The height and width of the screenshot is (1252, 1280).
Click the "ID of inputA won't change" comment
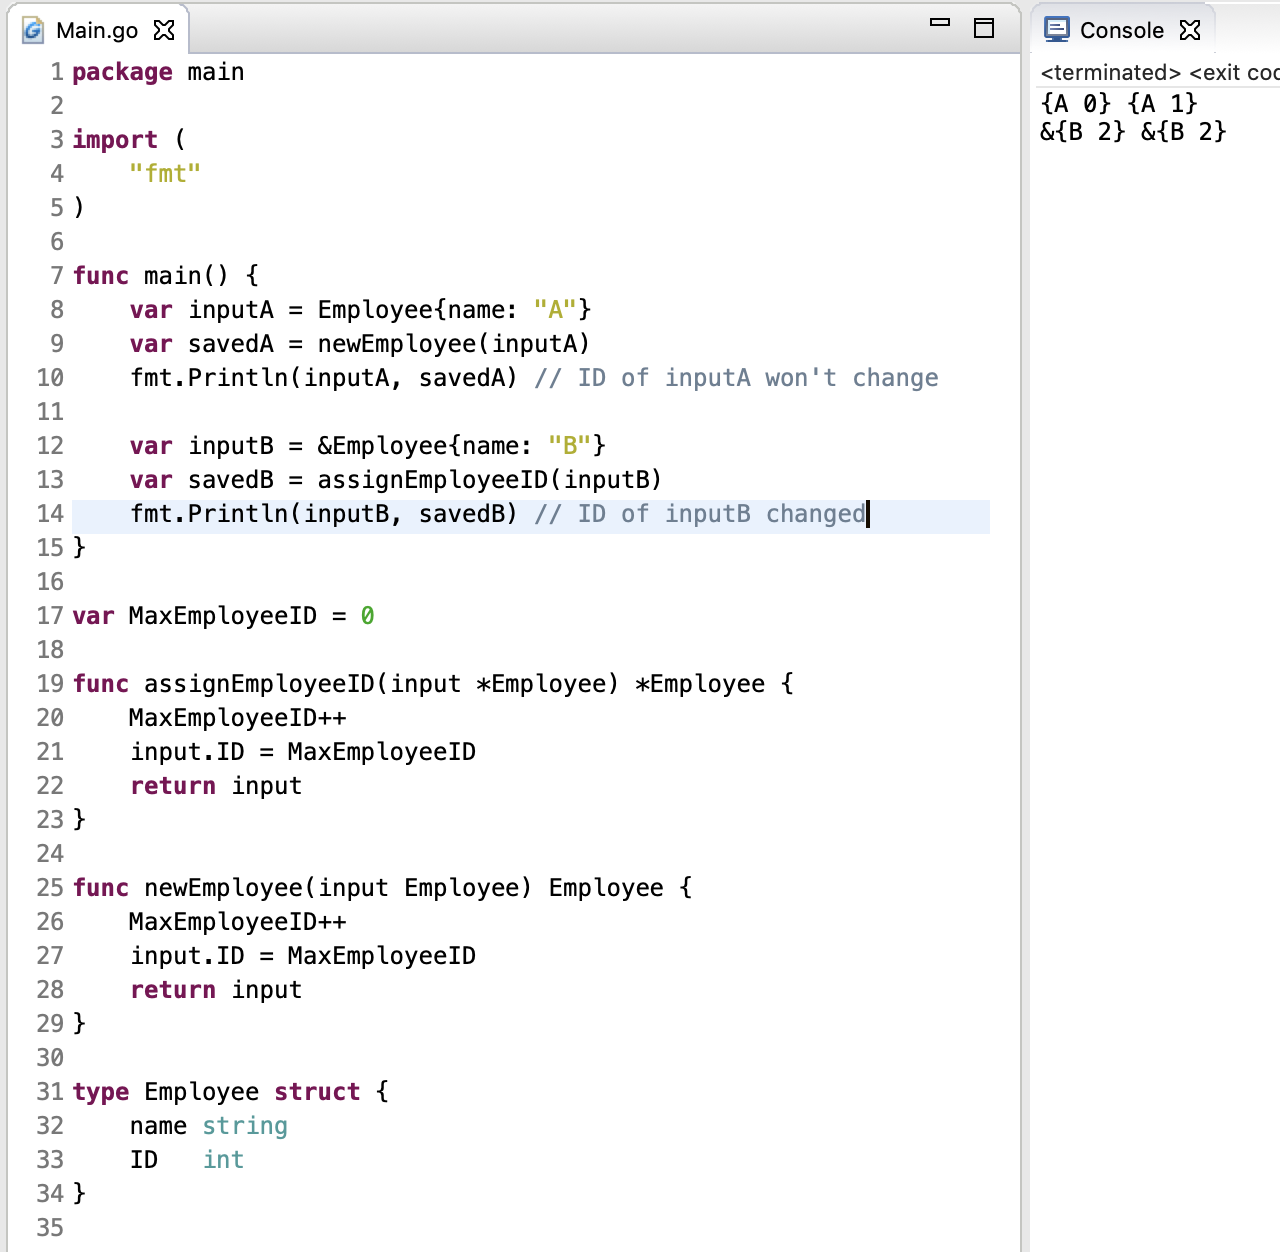pos(736,378)
